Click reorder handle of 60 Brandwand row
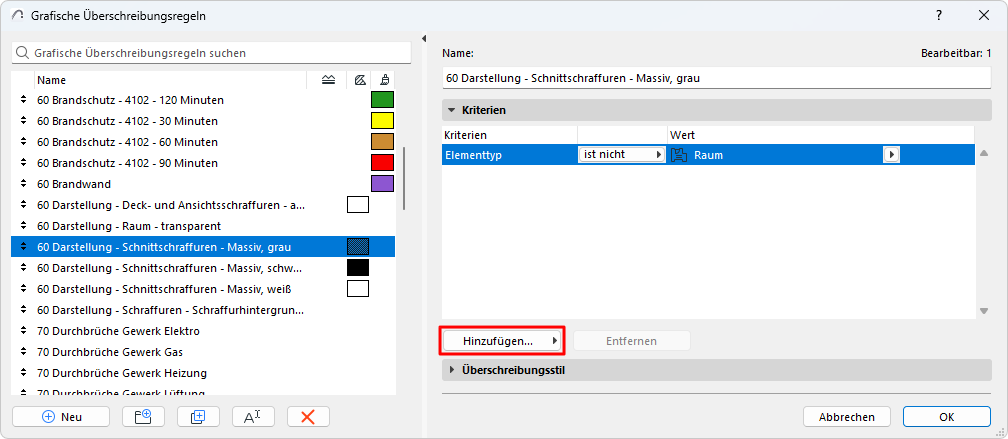The height and width of the screenshot is (439, 1008). pos(24,184)
